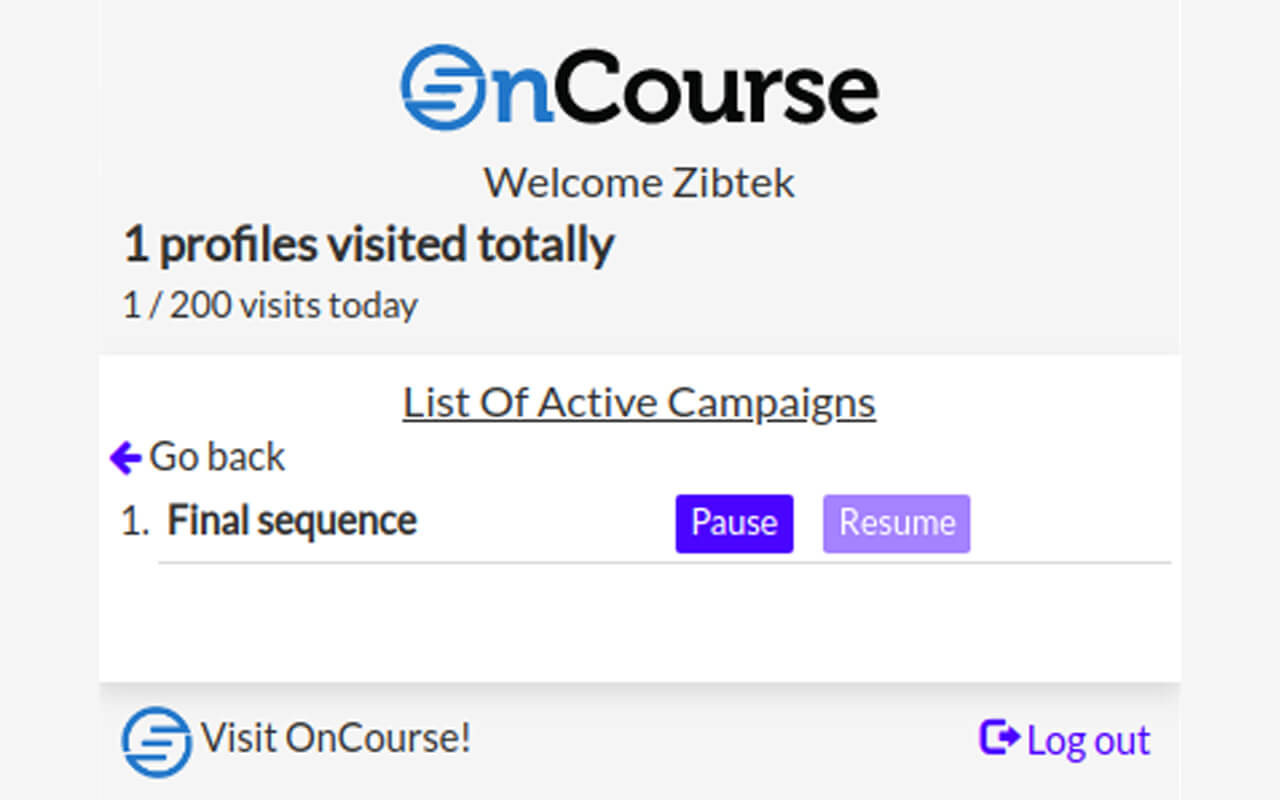
Task: Click the "Welcome Zibtek" greeting text
Action: tap(639, 183)
